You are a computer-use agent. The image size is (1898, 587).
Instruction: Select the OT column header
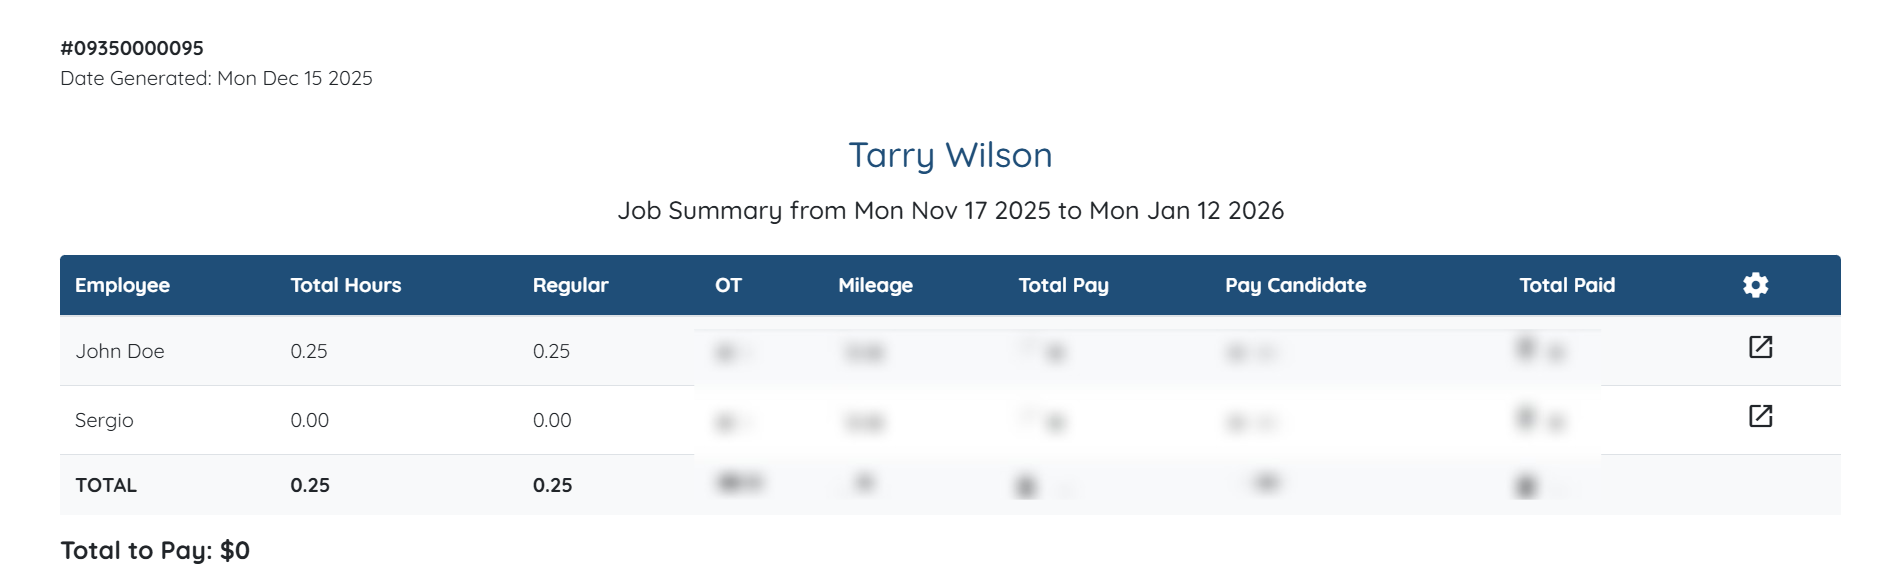[728, 285]
